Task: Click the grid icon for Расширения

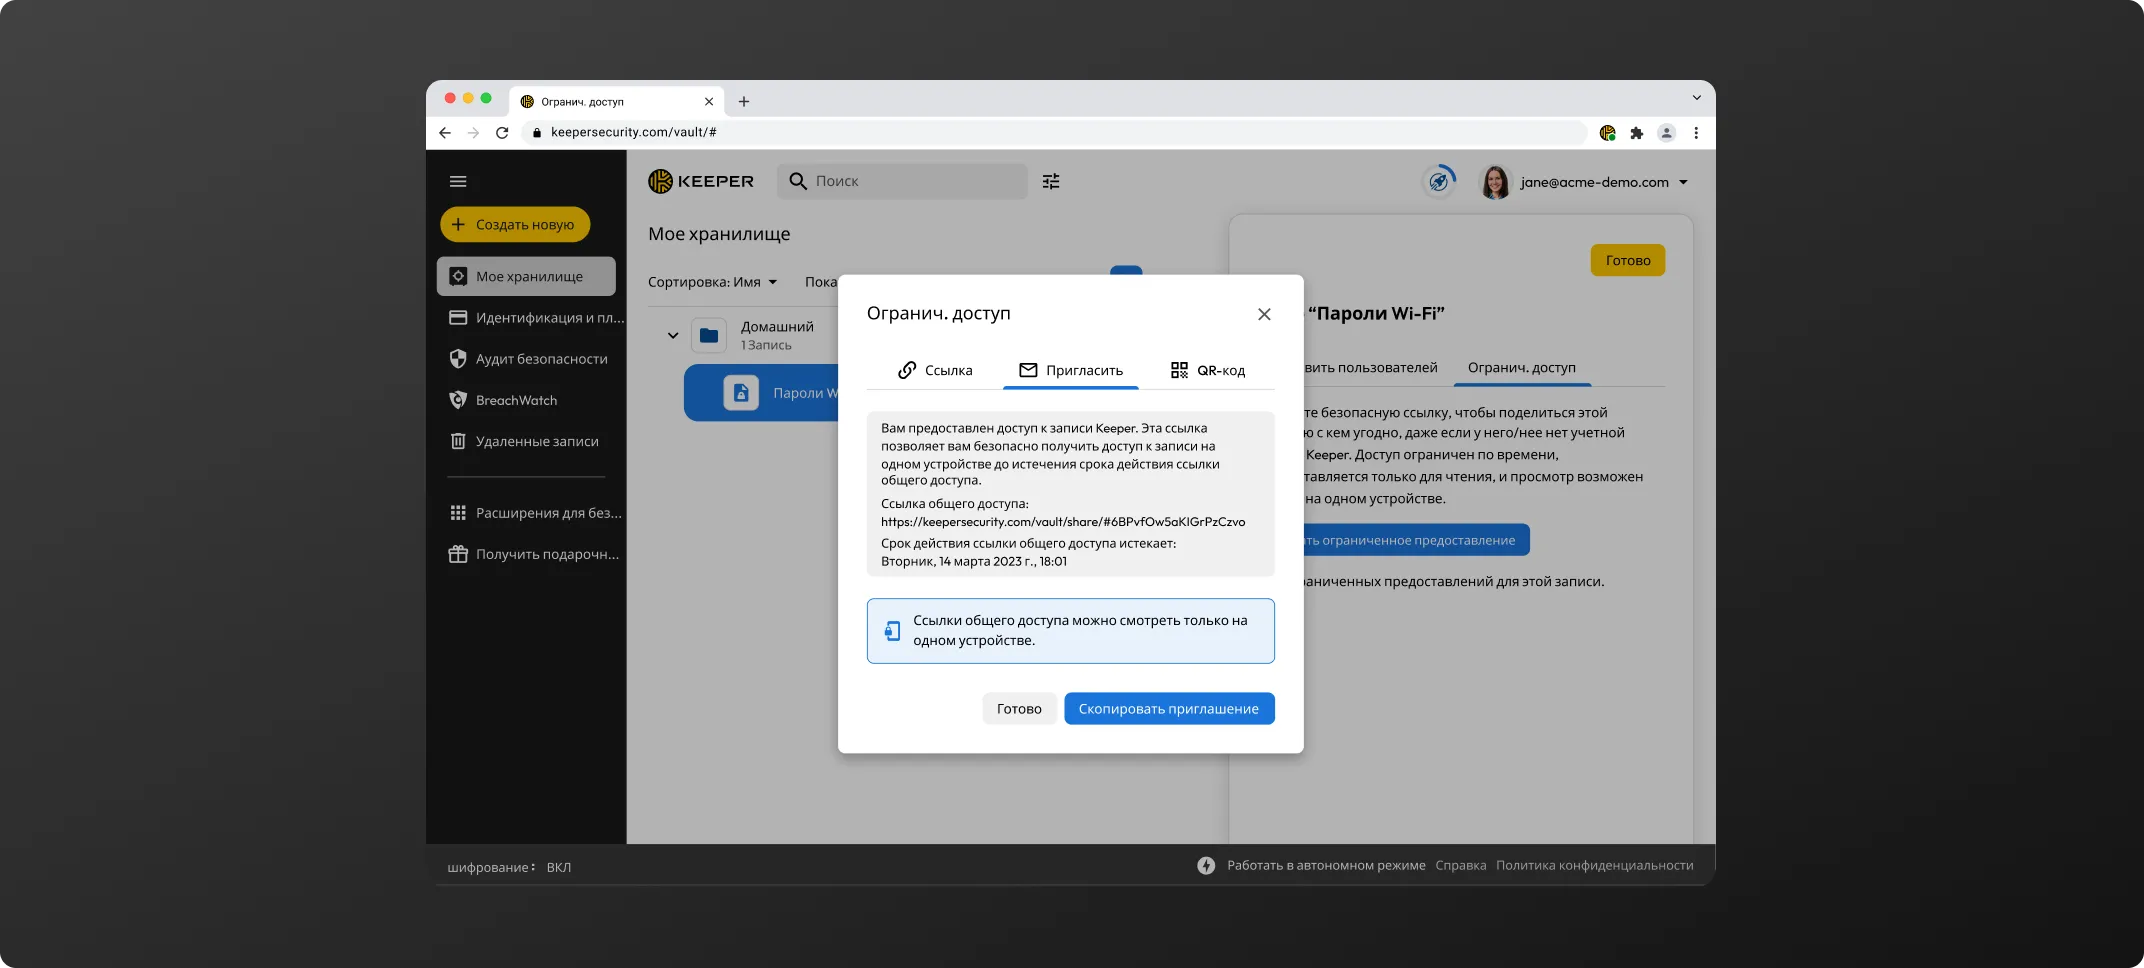Action: (x=458, y=513)
